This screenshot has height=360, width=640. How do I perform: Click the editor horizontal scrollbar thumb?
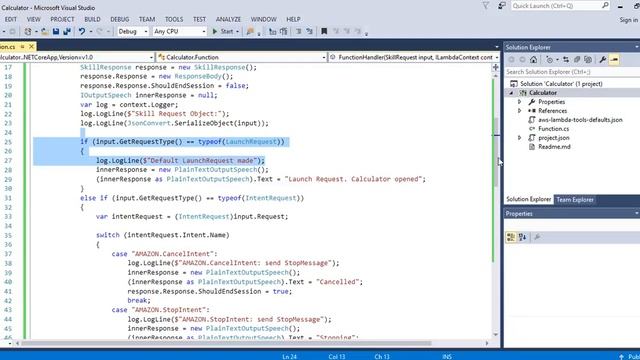[x=227, y=343]
